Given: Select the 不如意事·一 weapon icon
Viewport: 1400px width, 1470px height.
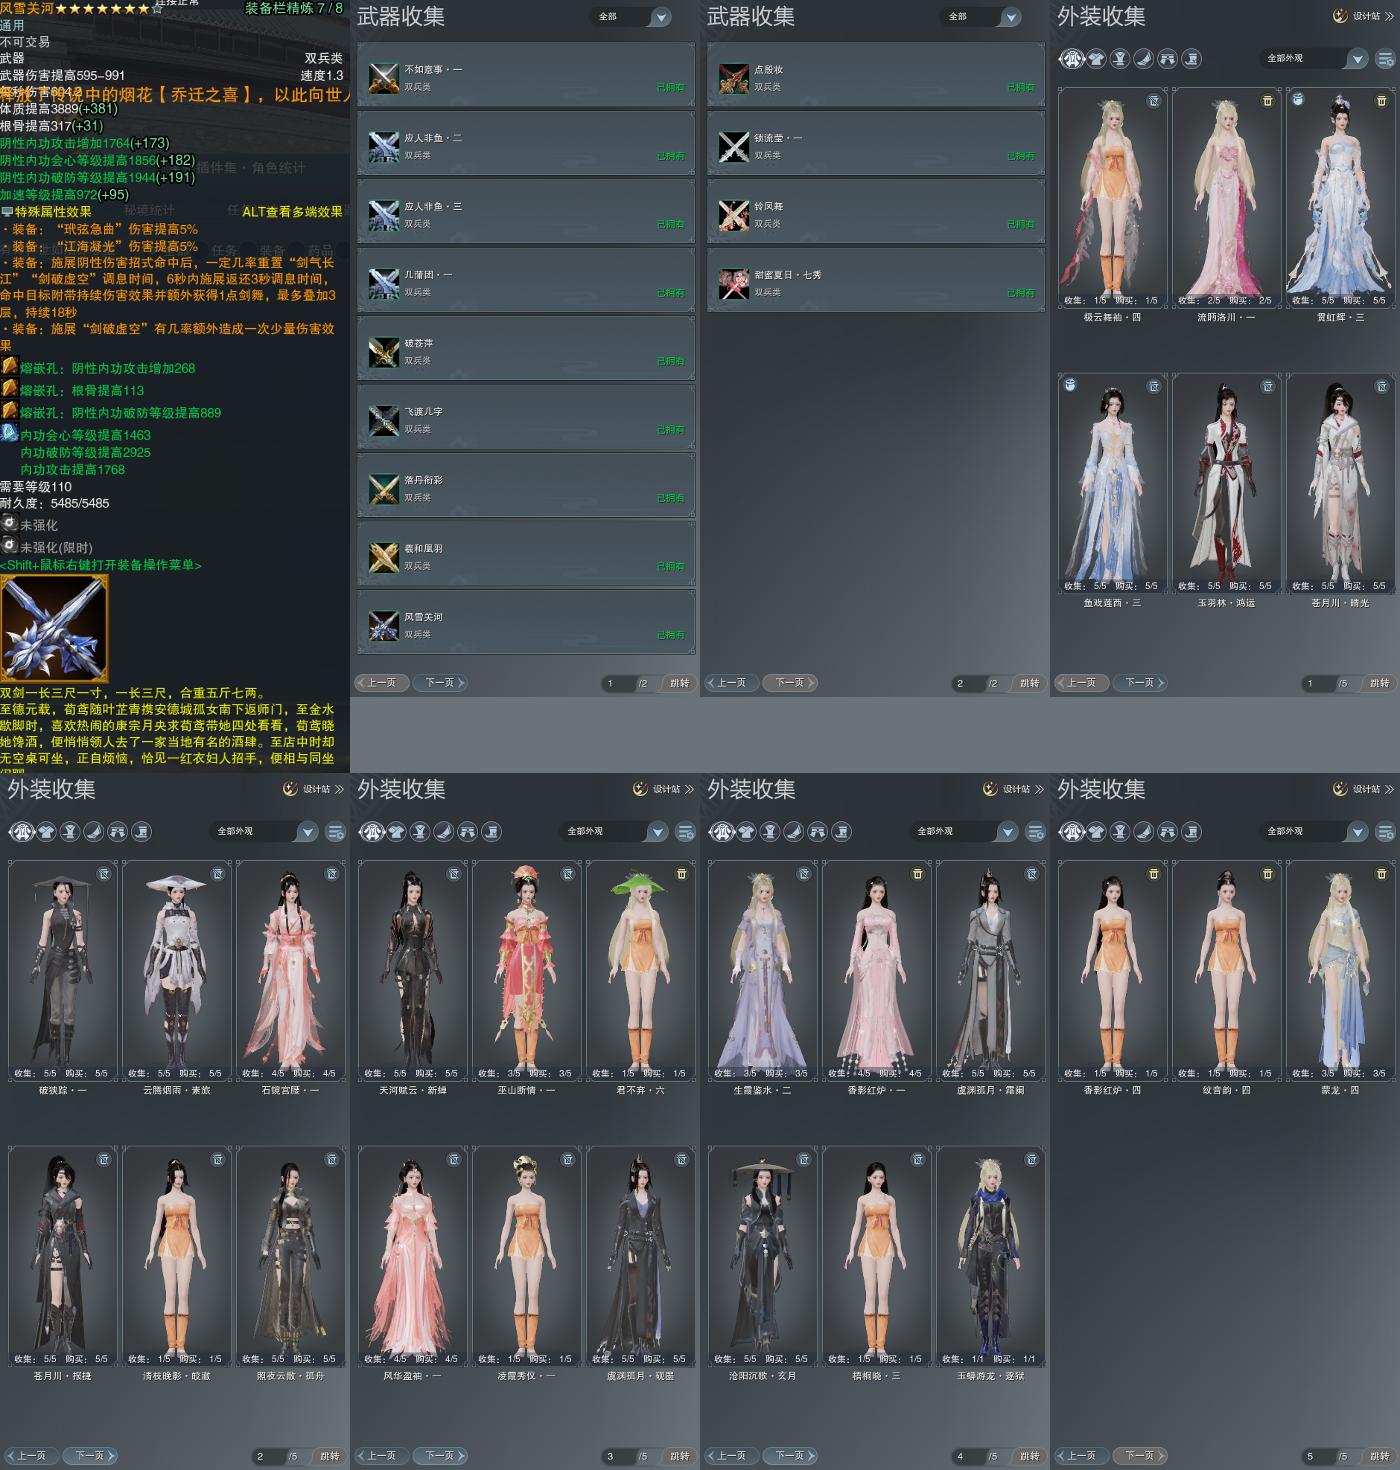Looking at the screenshot, I should [384, 77].
